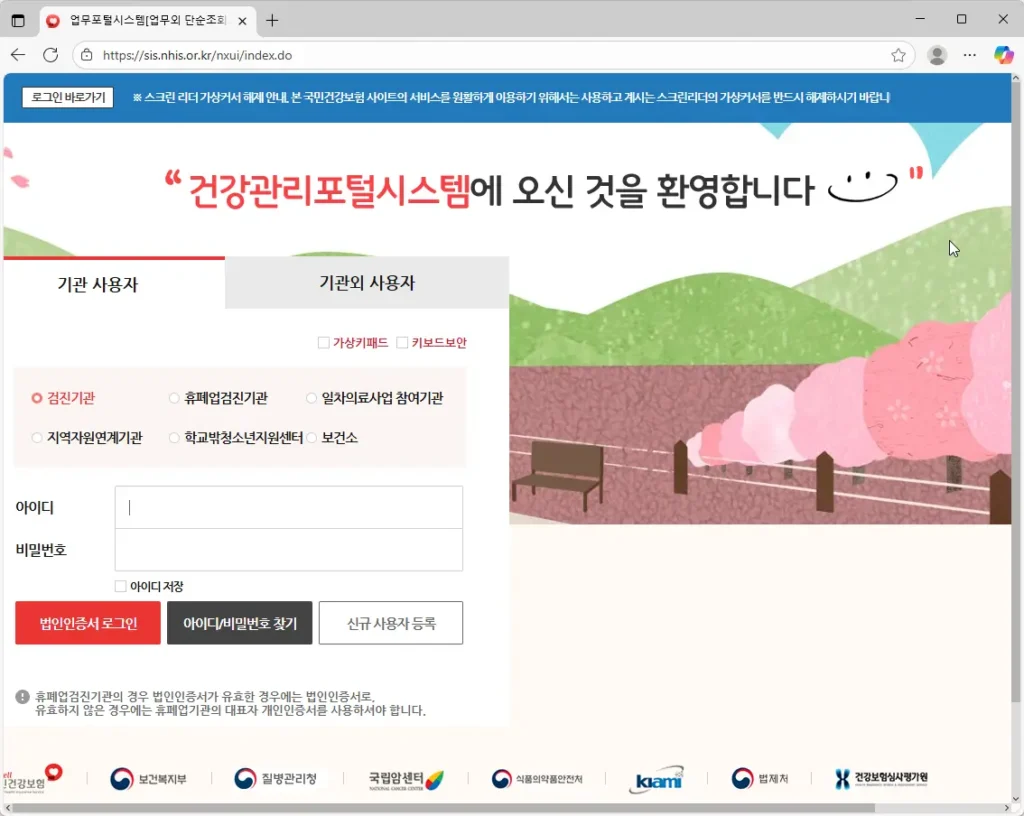
Task: Click the 질병관리청 logo in footer
Action: point(276,779)
